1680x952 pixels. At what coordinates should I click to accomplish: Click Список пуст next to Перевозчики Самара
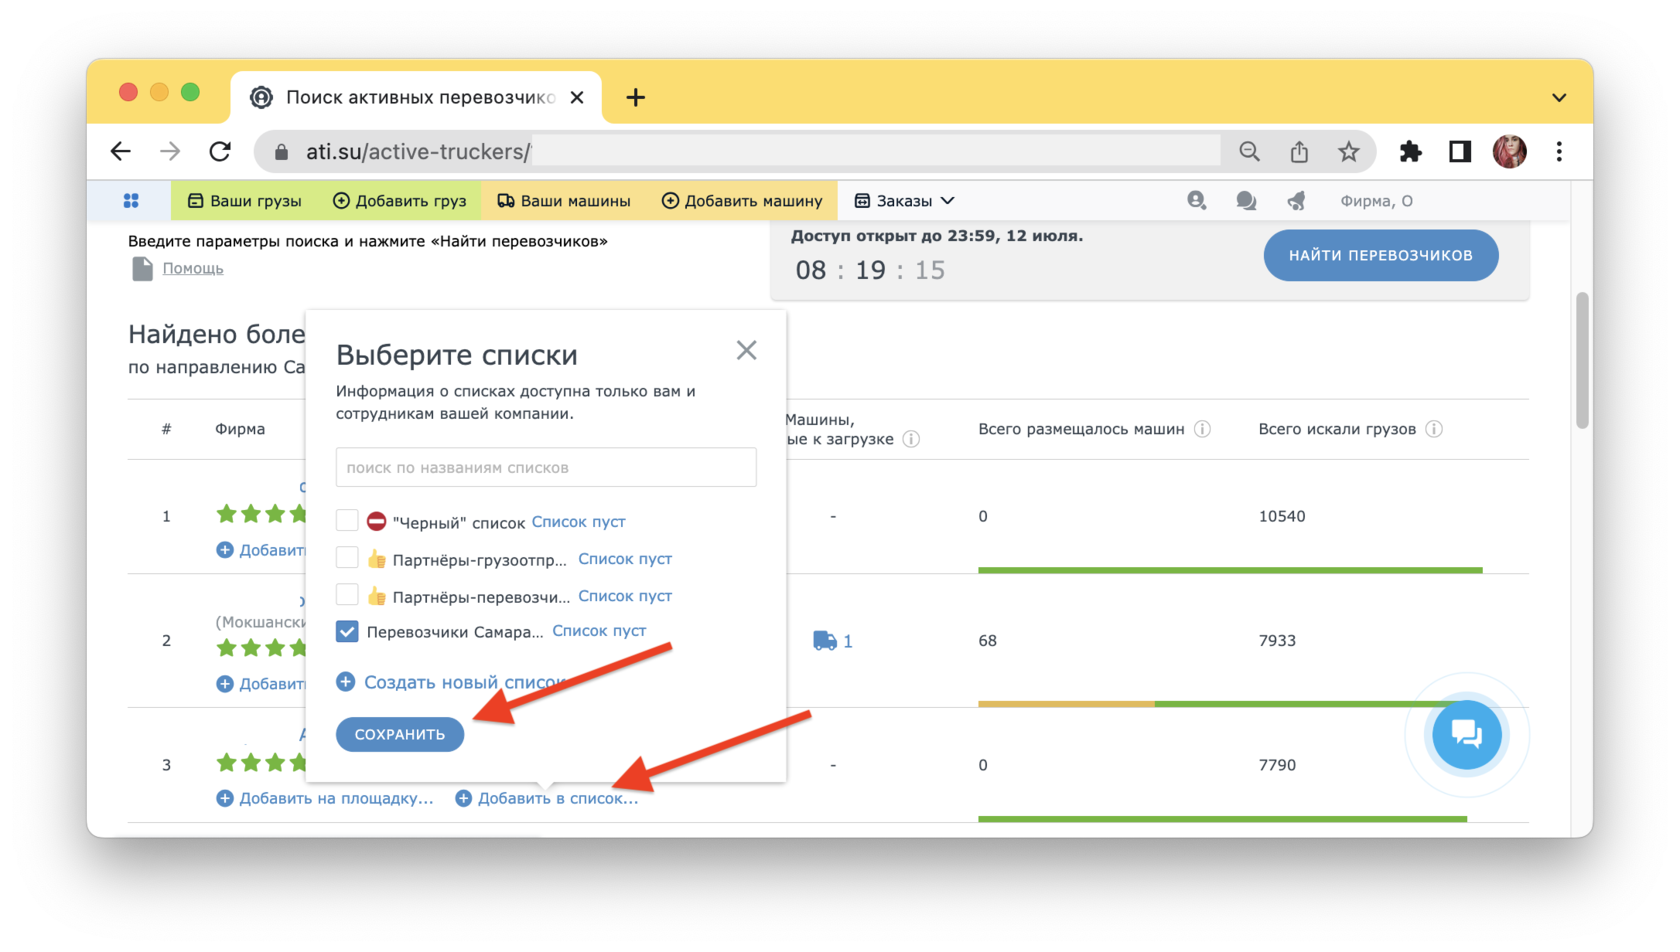click(x=599, y=630)
